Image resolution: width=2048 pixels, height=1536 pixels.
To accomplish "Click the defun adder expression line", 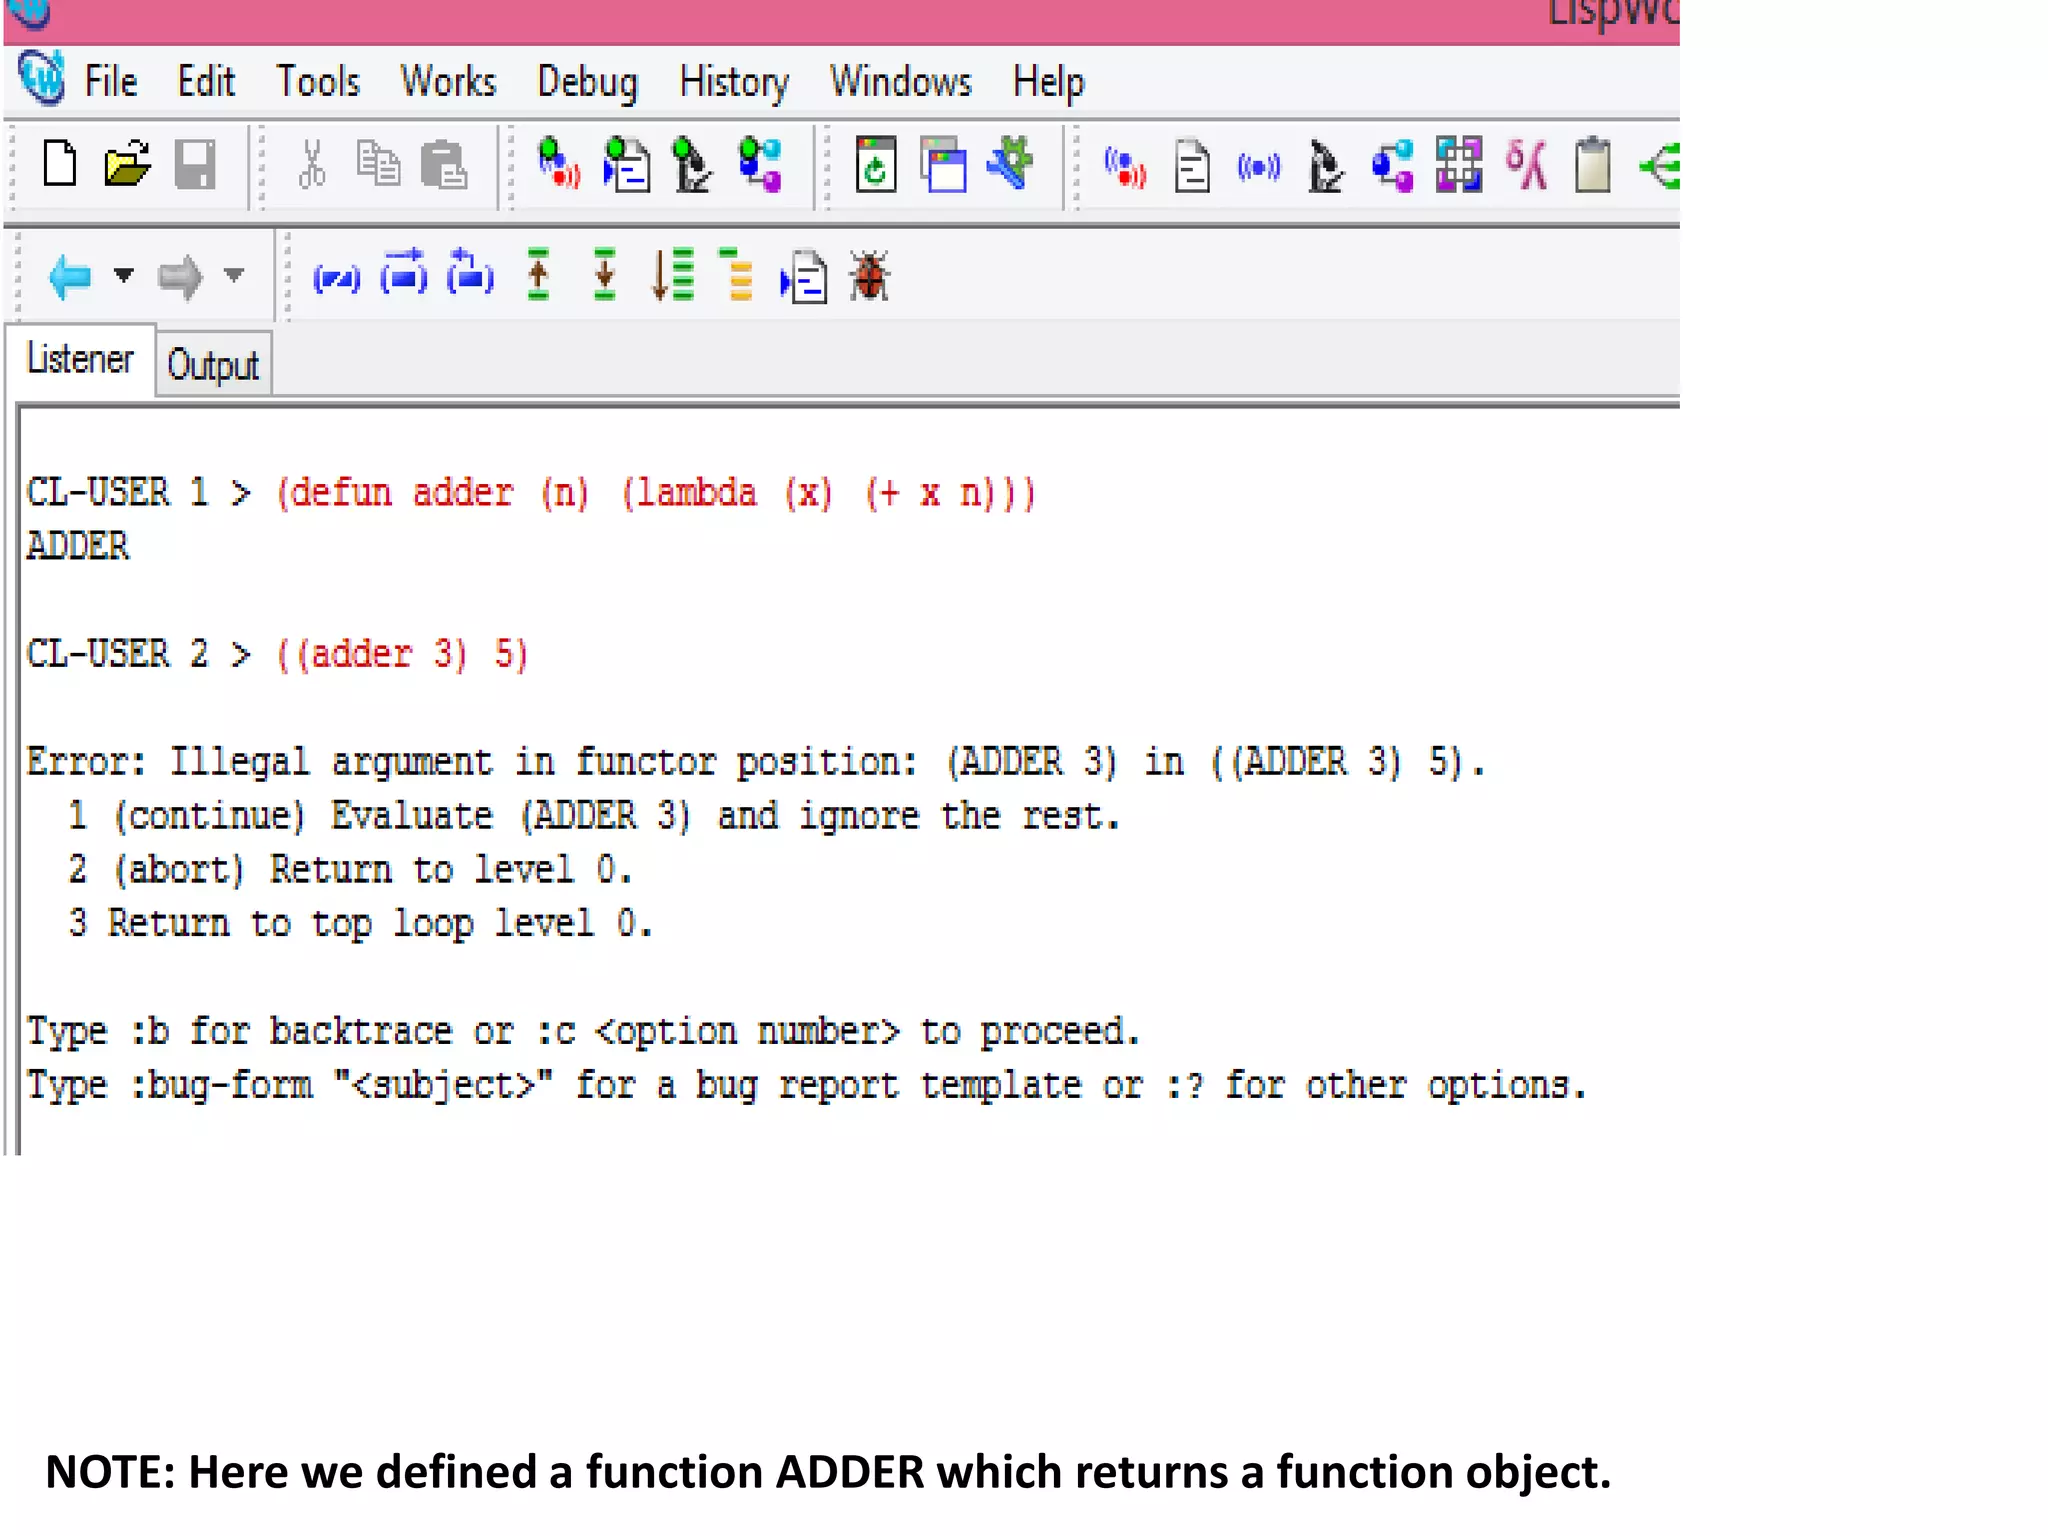I will click(x=657, y=493).
